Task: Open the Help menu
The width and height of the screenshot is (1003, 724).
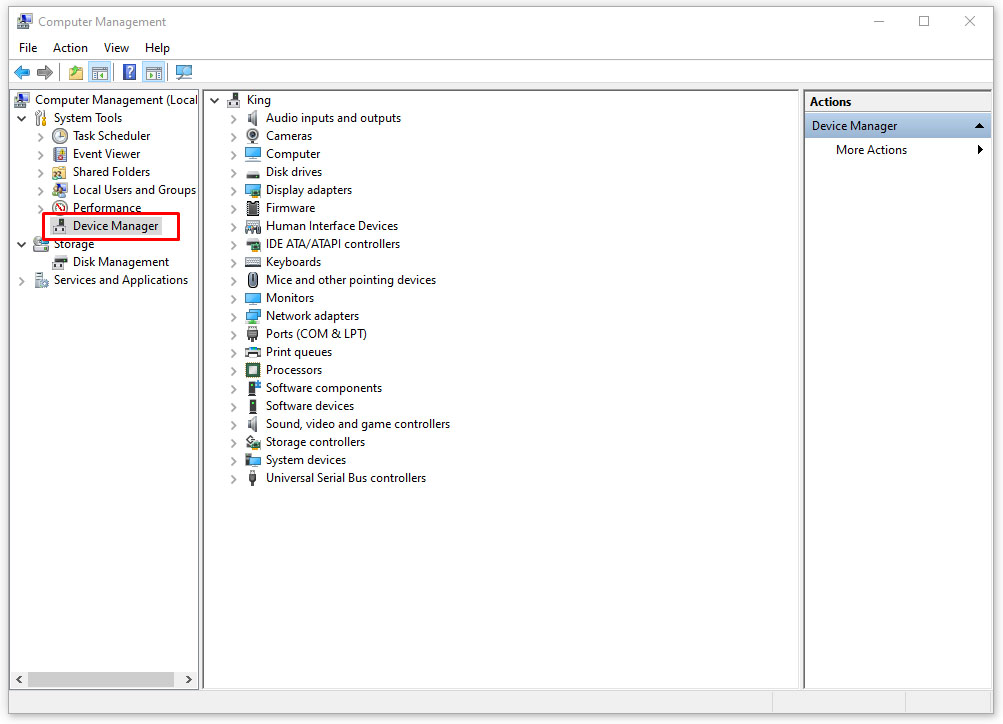Action: click(x=157, y=48)
